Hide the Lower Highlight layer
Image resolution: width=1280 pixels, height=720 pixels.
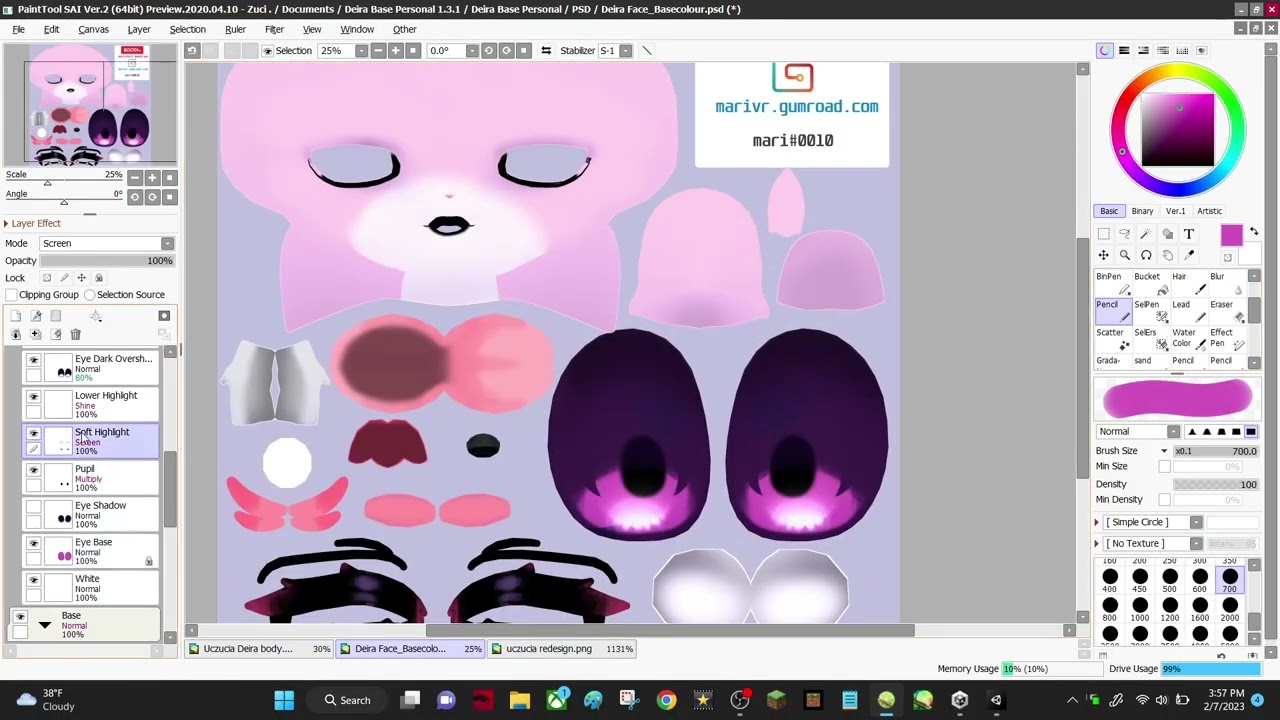pos(33,396)
